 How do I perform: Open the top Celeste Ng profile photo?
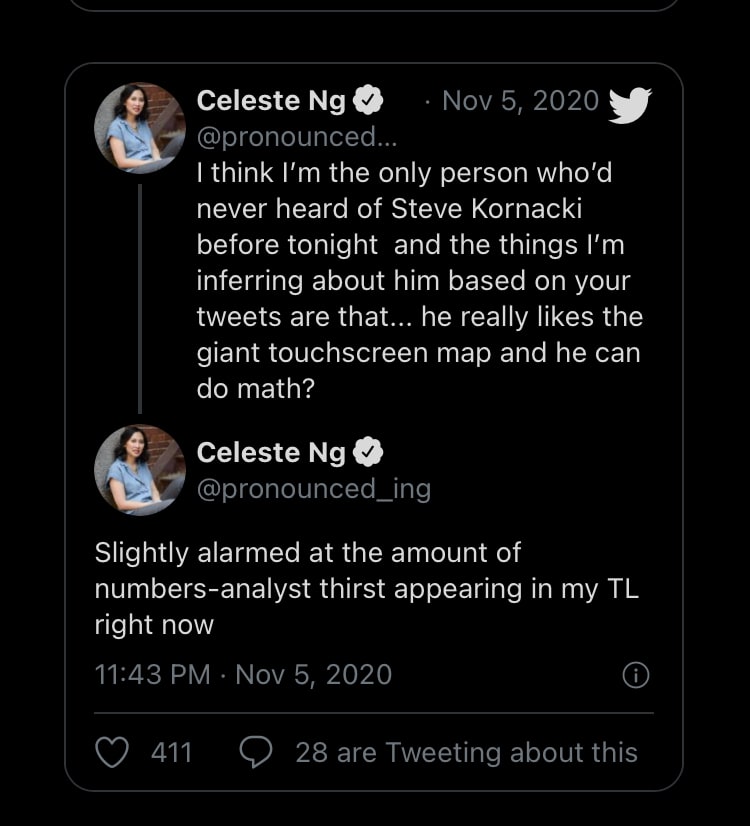(140, 128)
